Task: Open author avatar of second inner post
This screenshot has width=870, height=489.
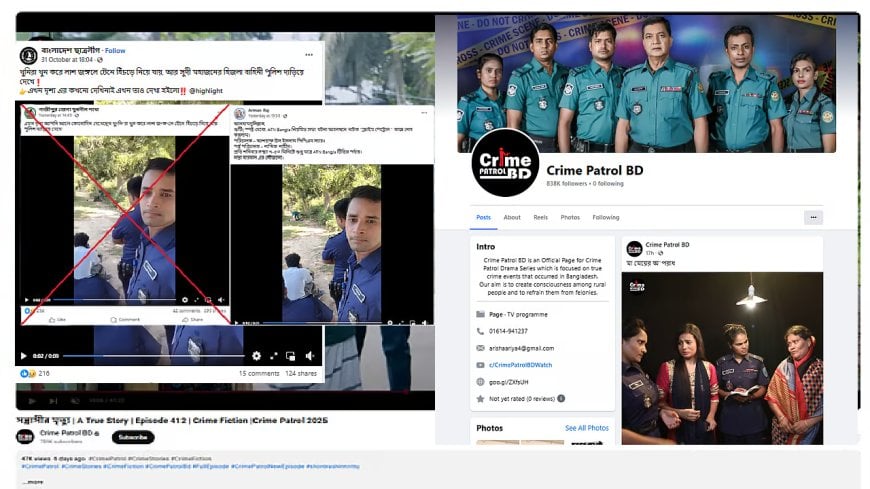Action: [x=240, y=114]
